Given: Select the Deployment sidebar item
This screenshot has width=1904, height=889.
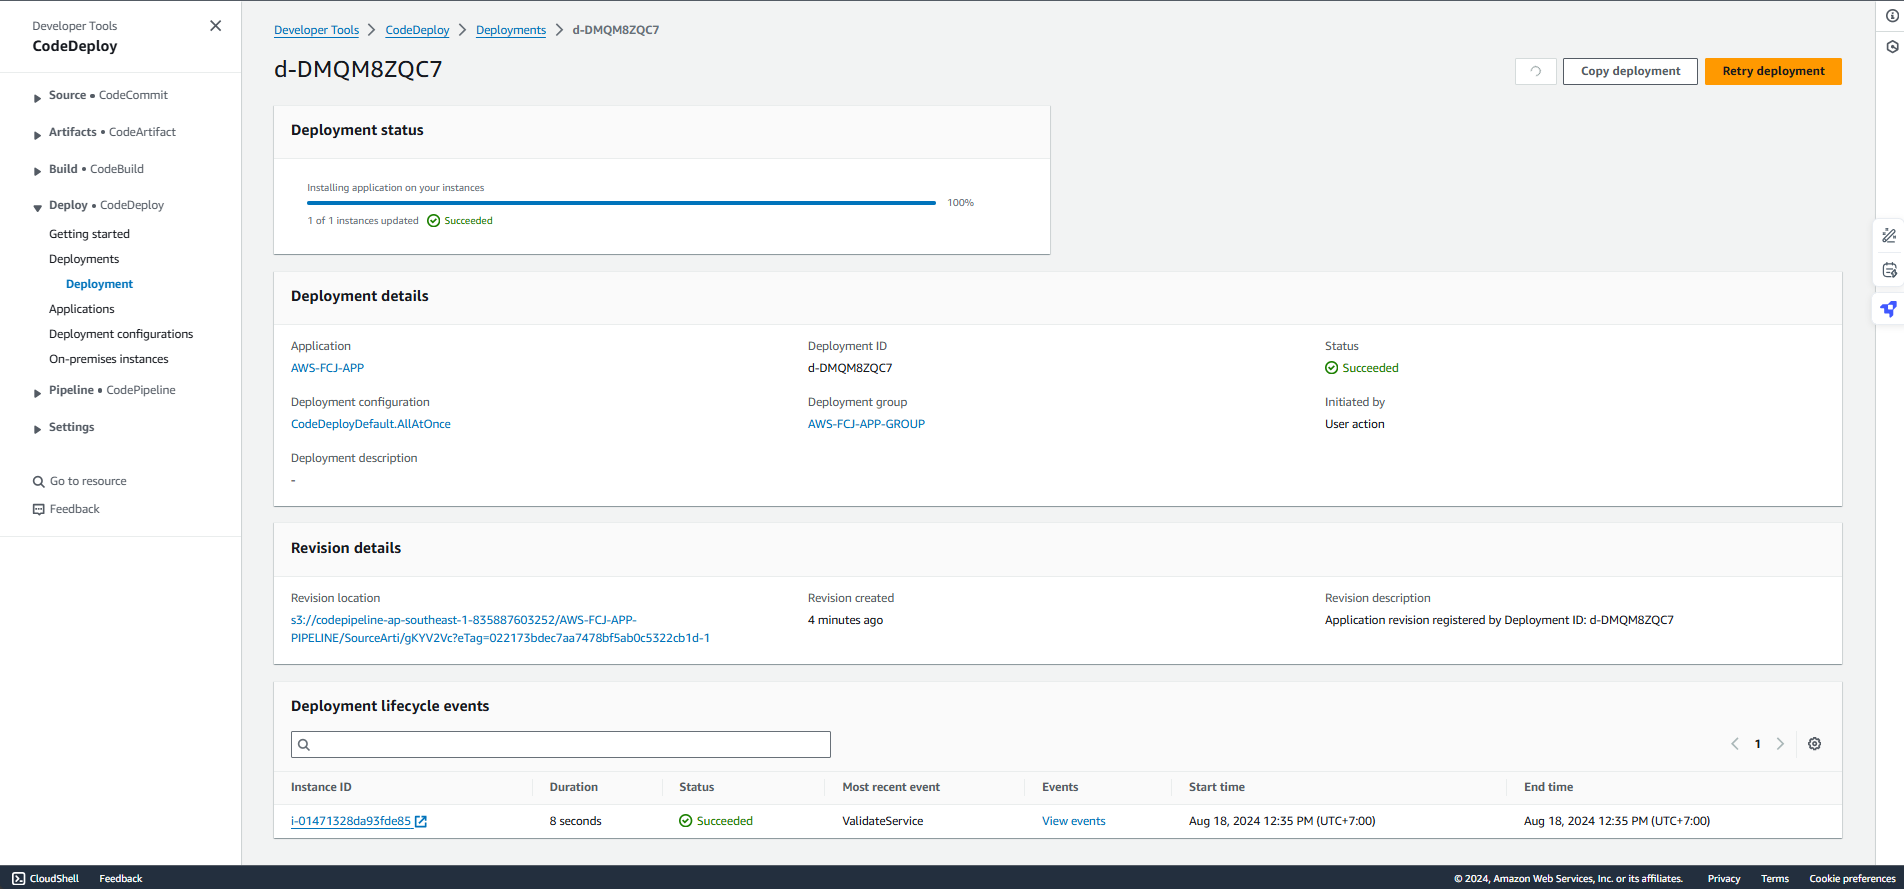Looking at the screenshot, I should [99, 284].
